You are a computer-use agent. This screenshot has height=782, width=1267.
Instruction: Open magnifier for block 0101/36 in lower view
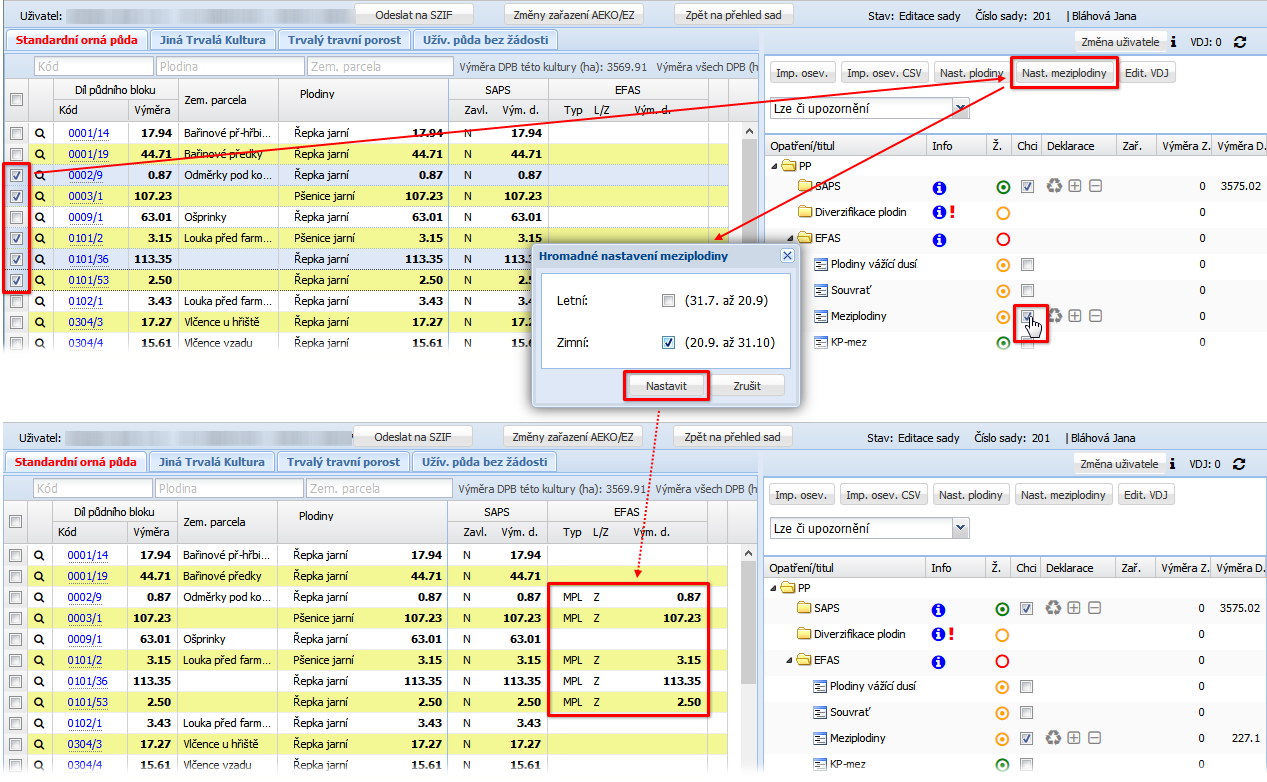(x=41, y=681)
